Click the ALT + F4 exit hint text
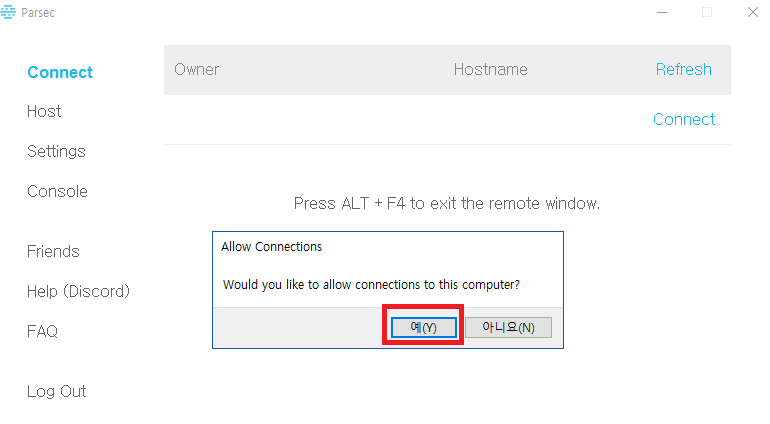Image resolution: width=770 pixels, height=424 pixels. click(x=447, y=203)
